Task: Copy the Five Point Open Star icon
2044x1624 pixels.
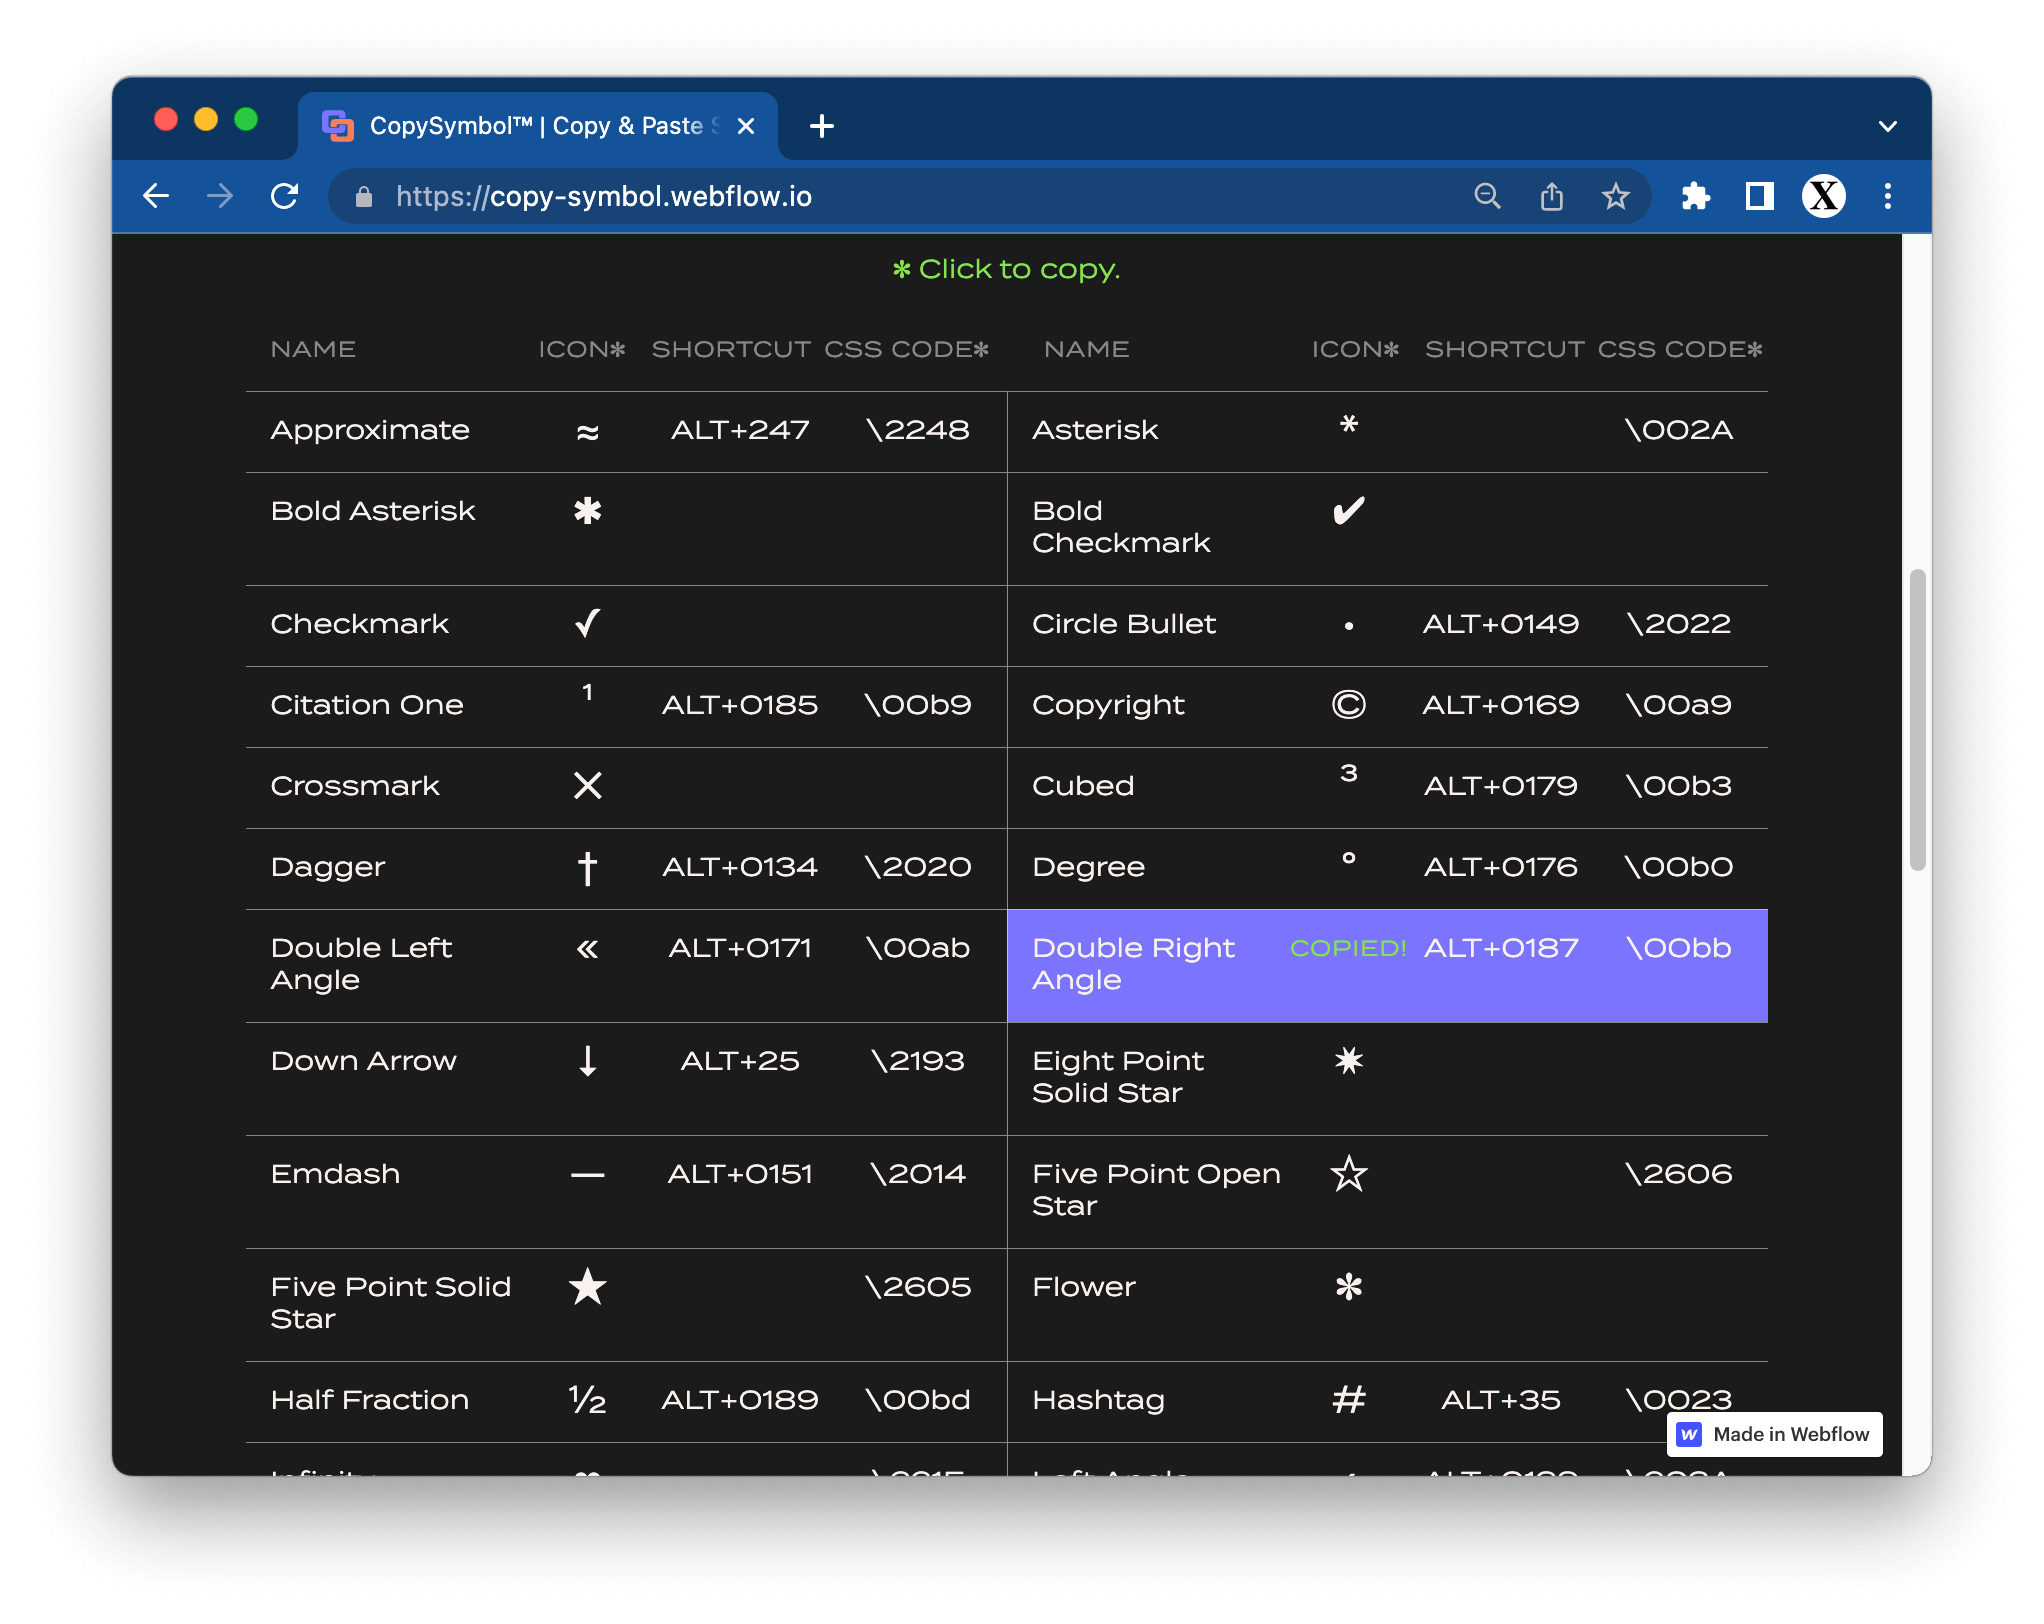Action: tap(1348, 1174)
